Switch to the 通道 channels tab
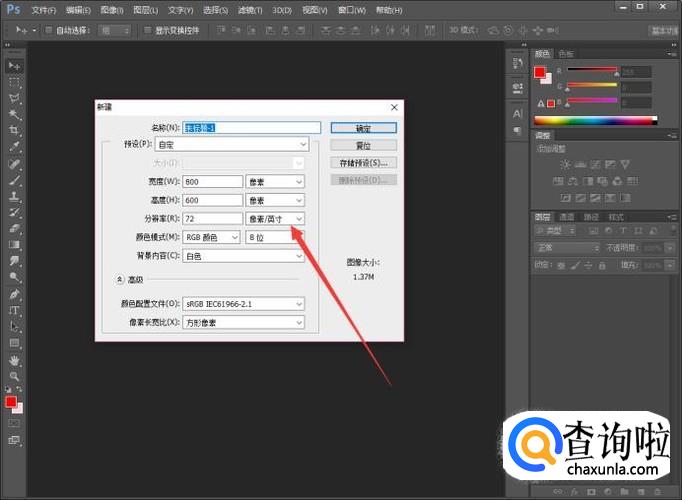682x500 pixels. coord(567,216)
